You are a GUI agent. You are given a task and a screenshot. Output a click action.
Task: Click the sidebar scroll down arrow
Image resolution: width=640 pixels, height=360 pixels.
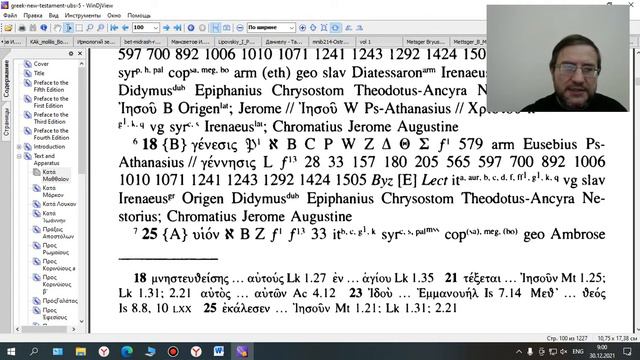tap(81, 322)
